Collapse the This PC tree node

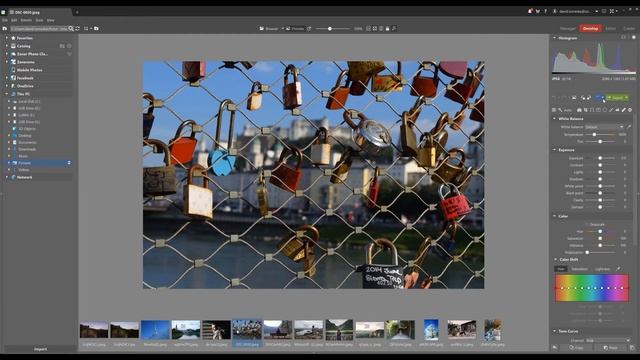7,94
